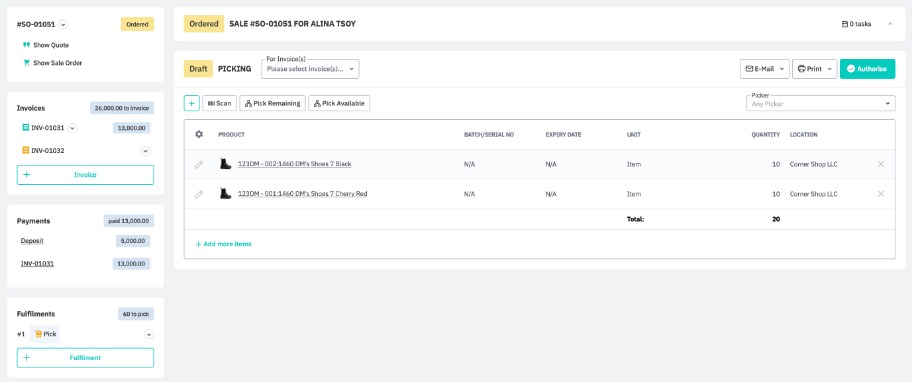
Task: Add a new Invoice
Action: tap(86, 175)
